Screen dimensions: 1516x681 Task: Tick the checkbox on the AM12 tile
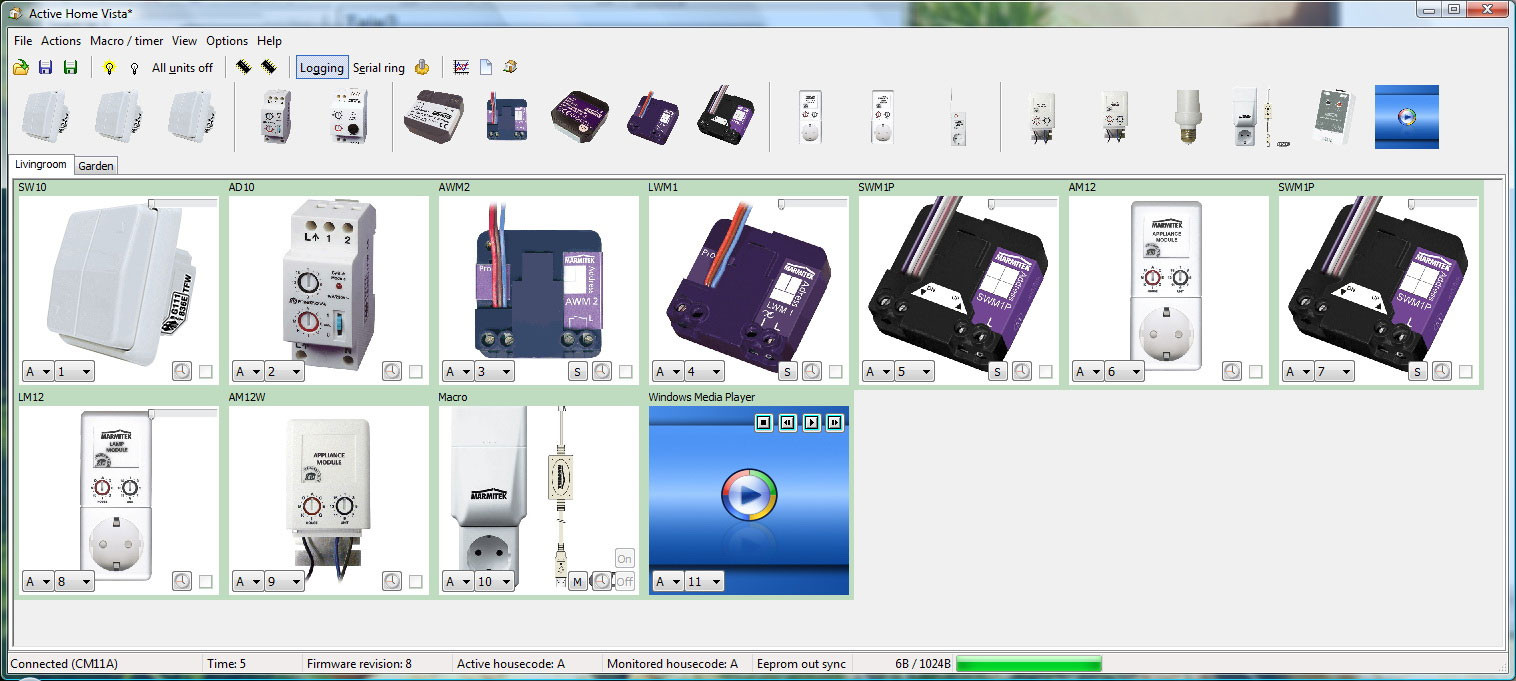coord(1255,372)
